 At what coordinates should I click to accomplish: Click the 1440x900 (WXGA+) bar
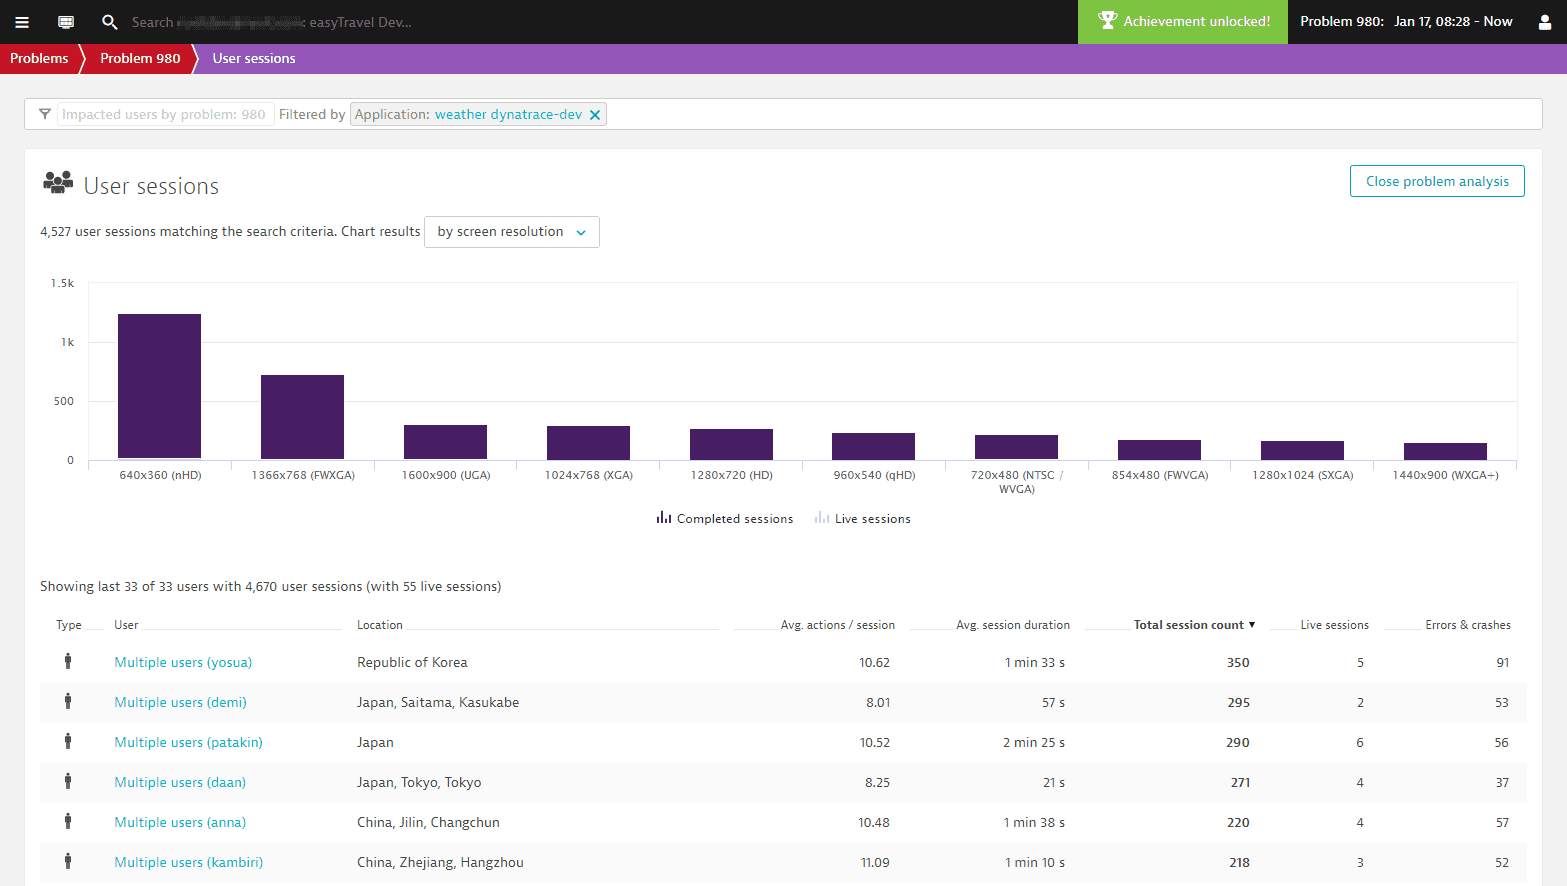point(1445,451)
